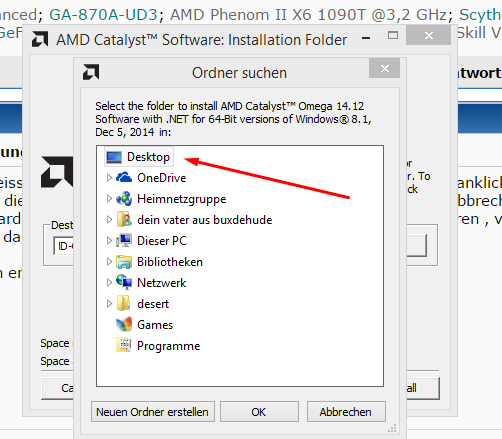
Task: Click the Dieser PC computer icon
Action: 124,240
